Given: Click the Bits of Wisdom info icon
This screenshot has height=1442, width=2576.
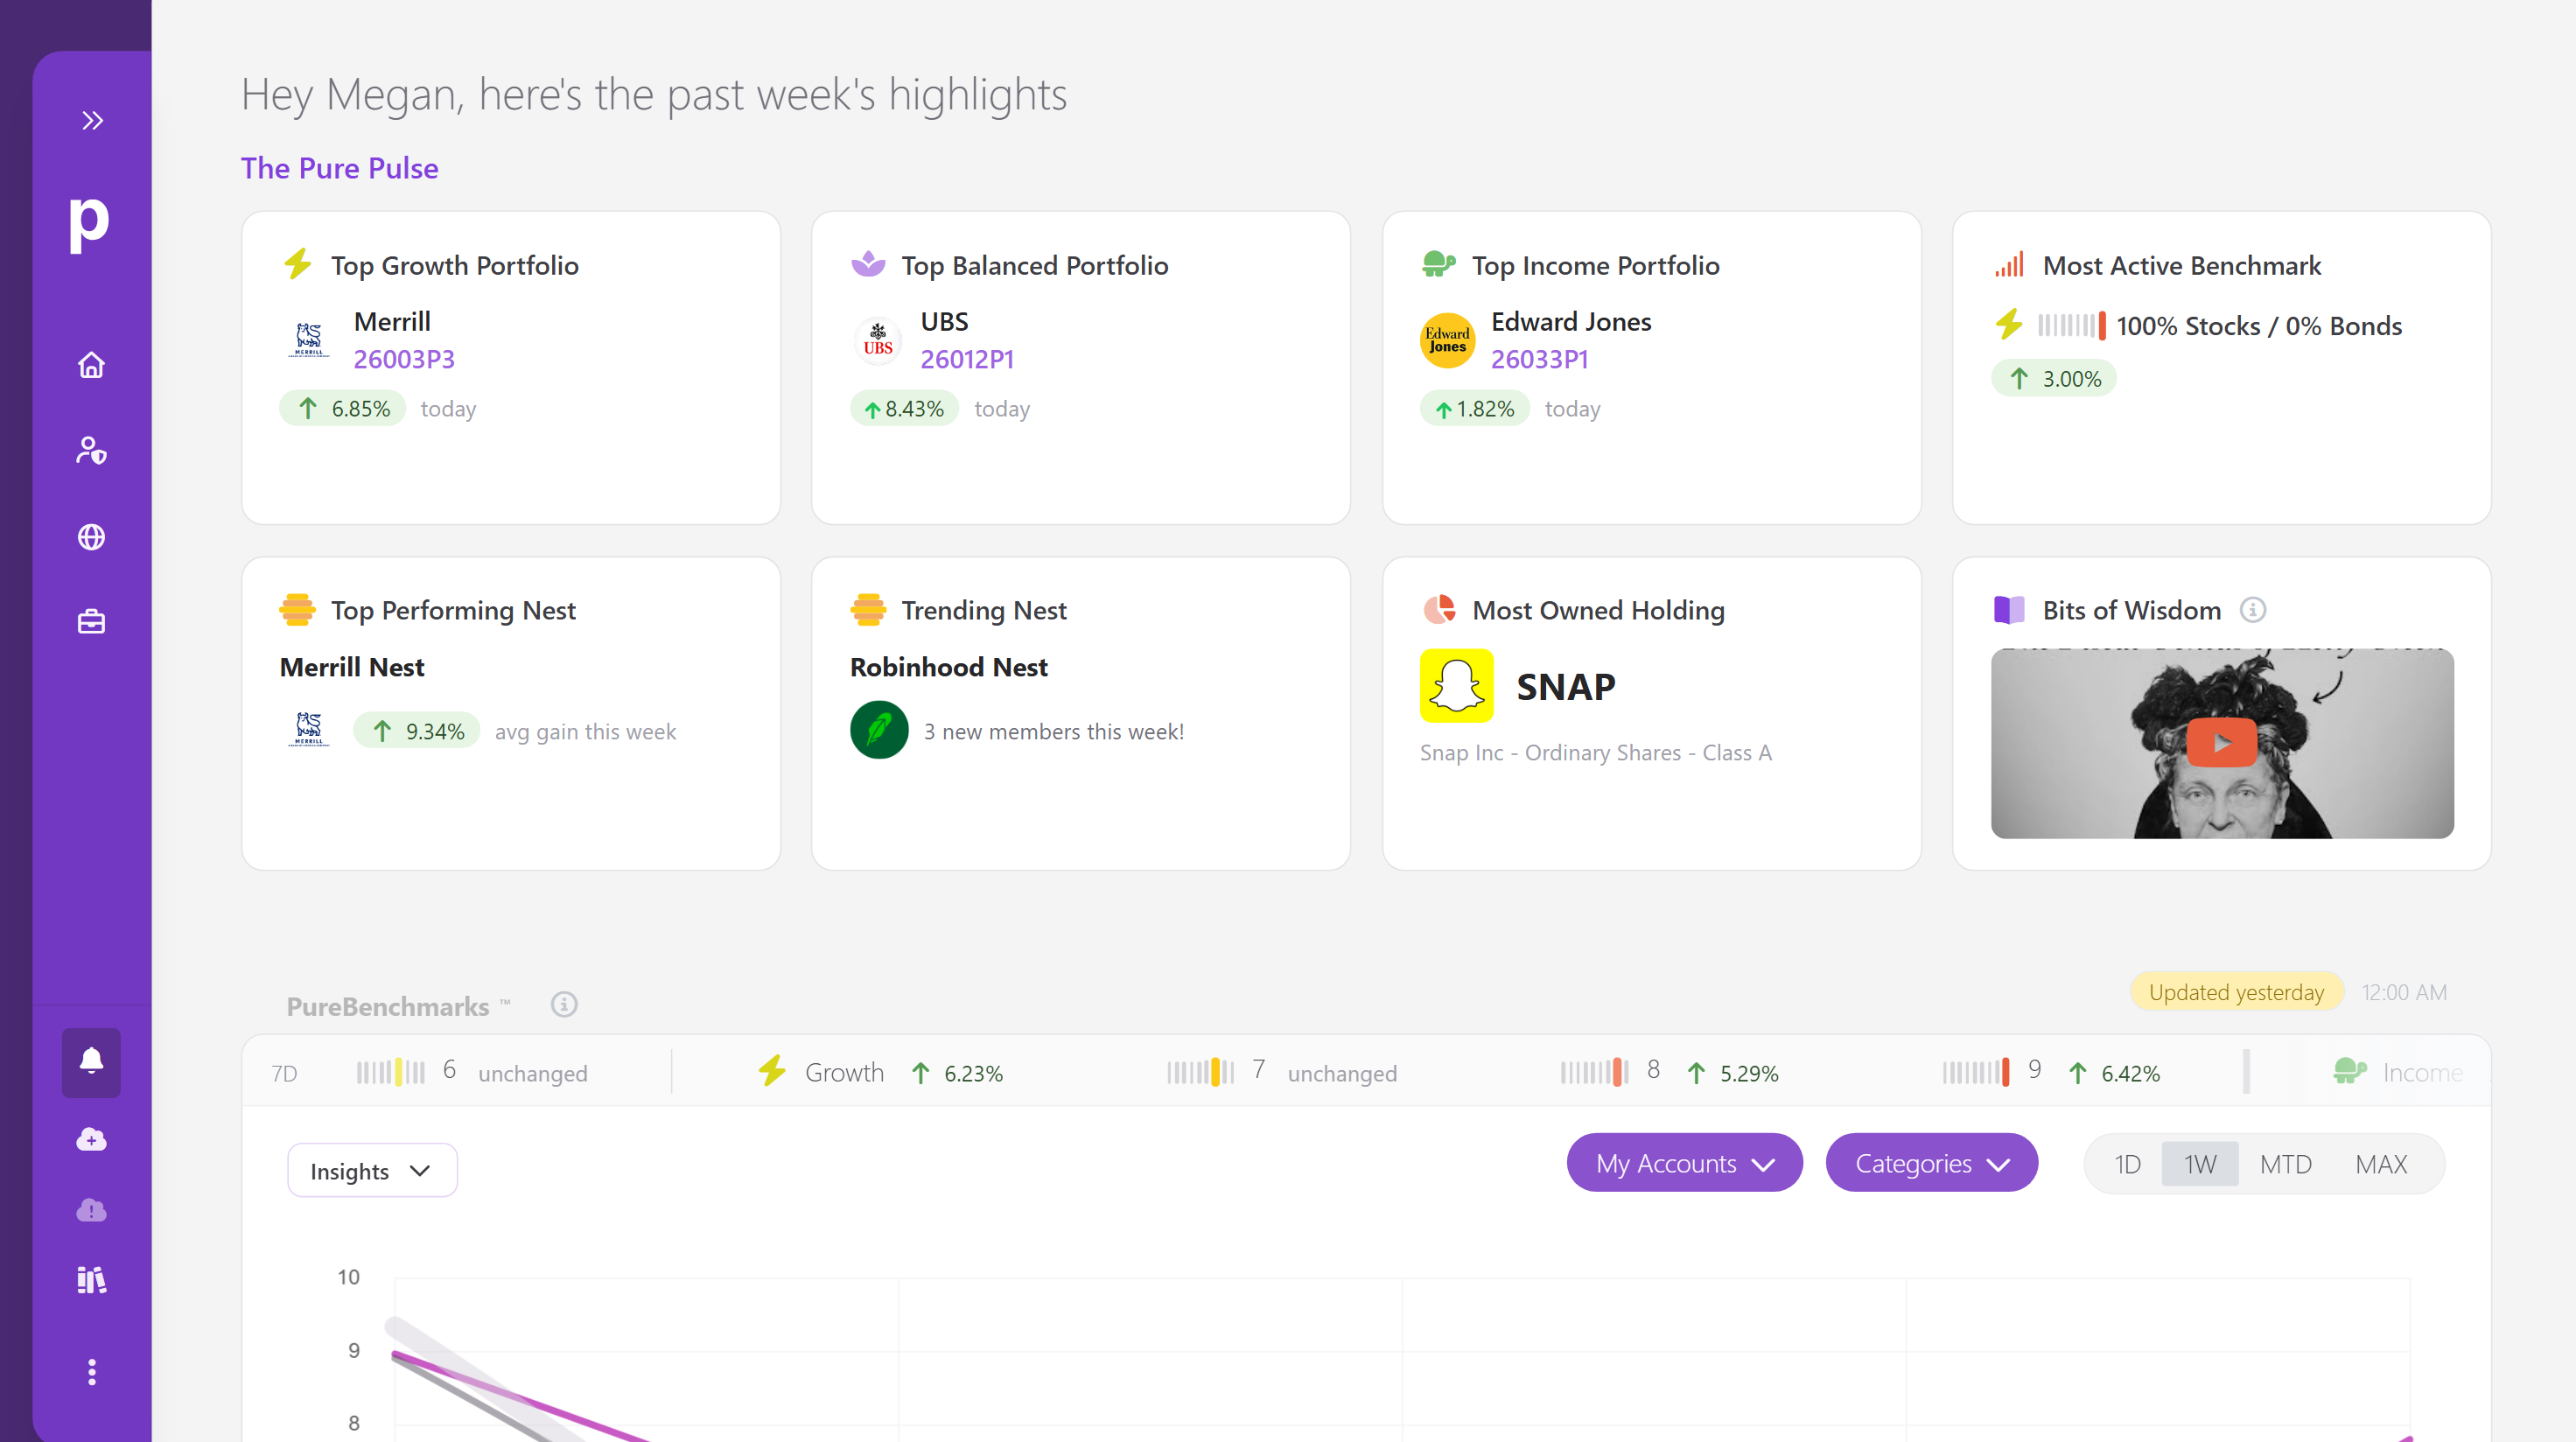Looking at the screenshot, I should tap(2253, 609).
